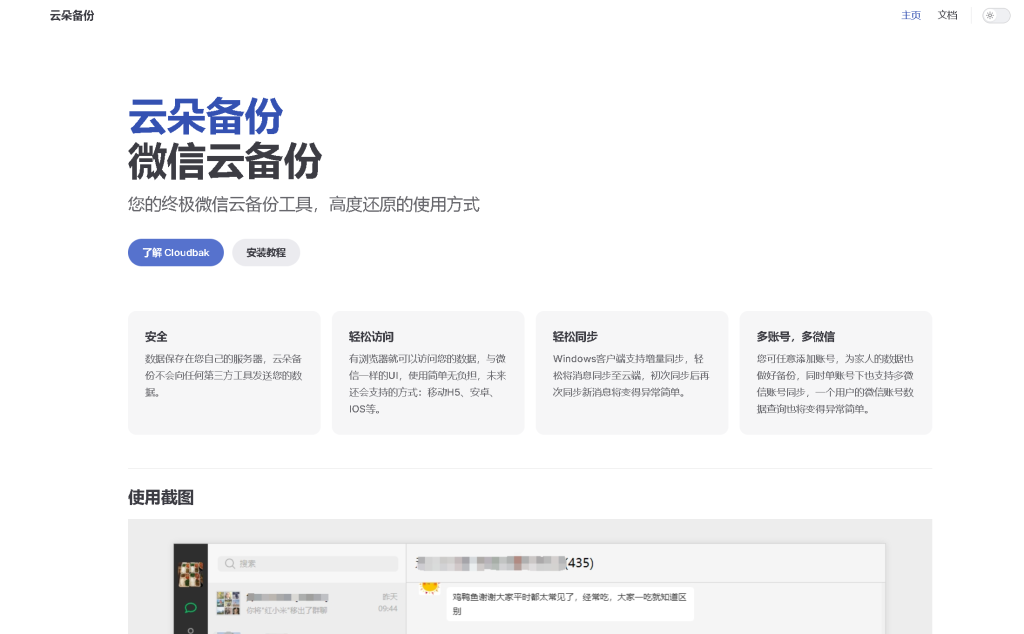Click the 了解 Cloudbak button
Screen dimensions: 1024x634
pyautogui.click(x=176, y=253)
